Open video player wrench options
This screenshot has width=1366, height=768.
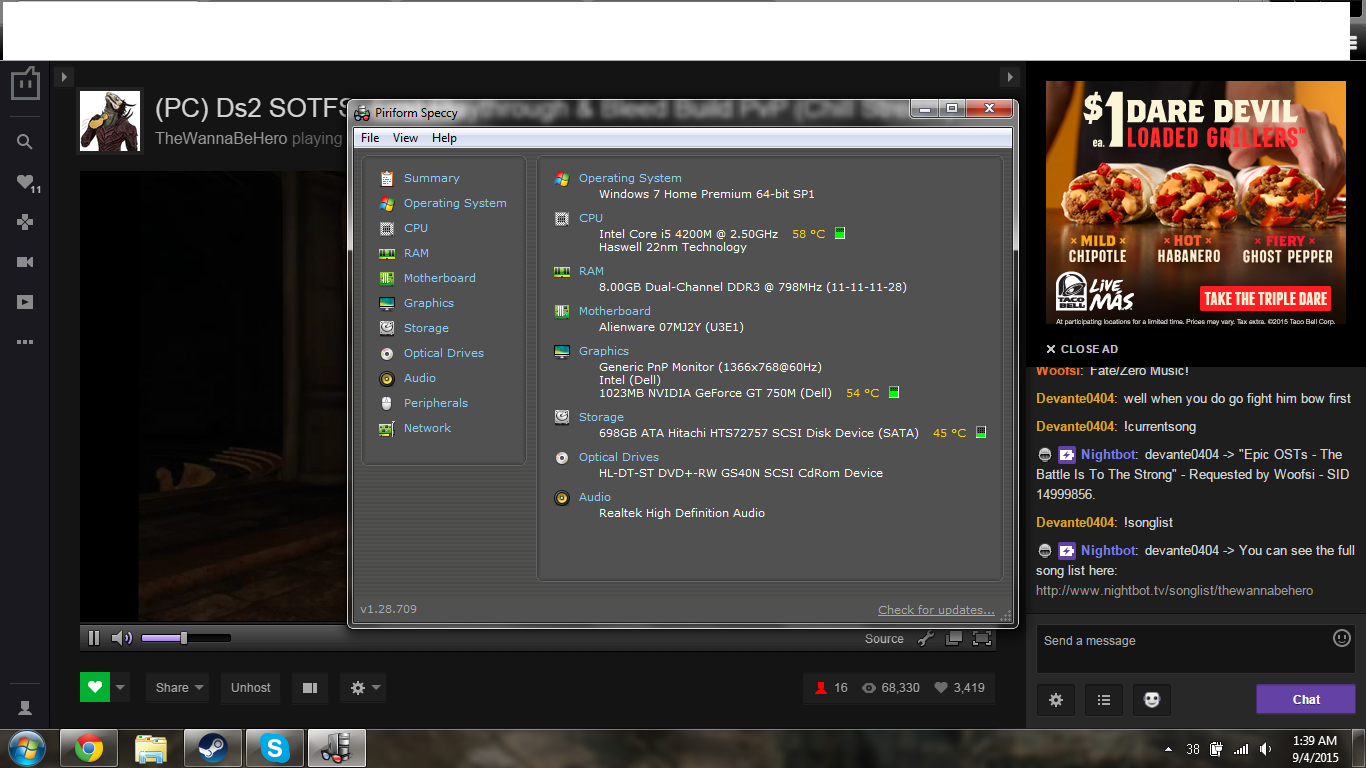[926, 638]
